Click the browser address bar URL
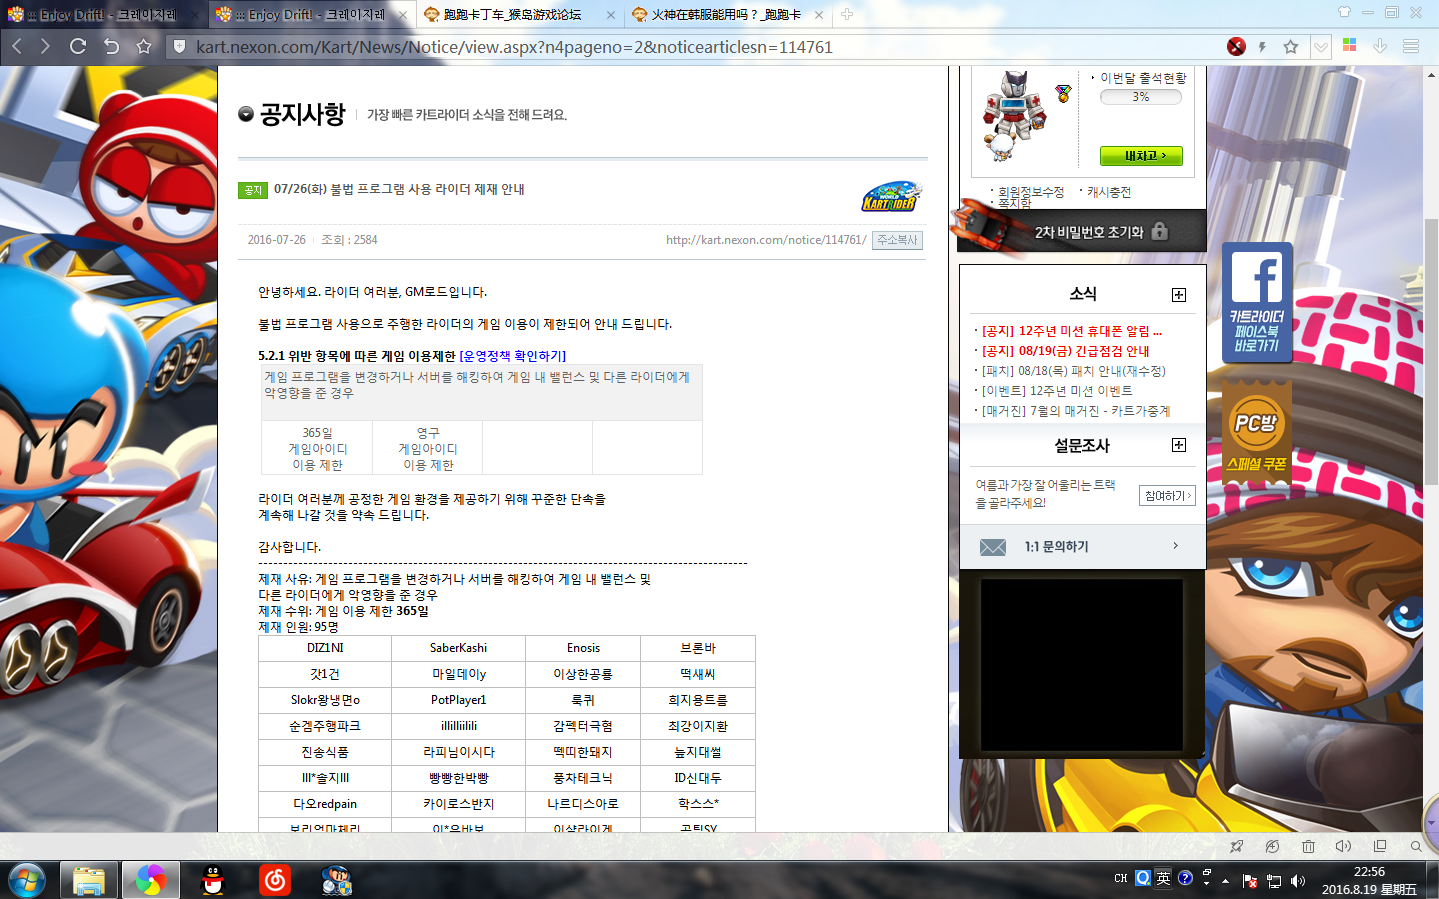The height and width of the screenshot is (899, 1439). click(514, 47)
